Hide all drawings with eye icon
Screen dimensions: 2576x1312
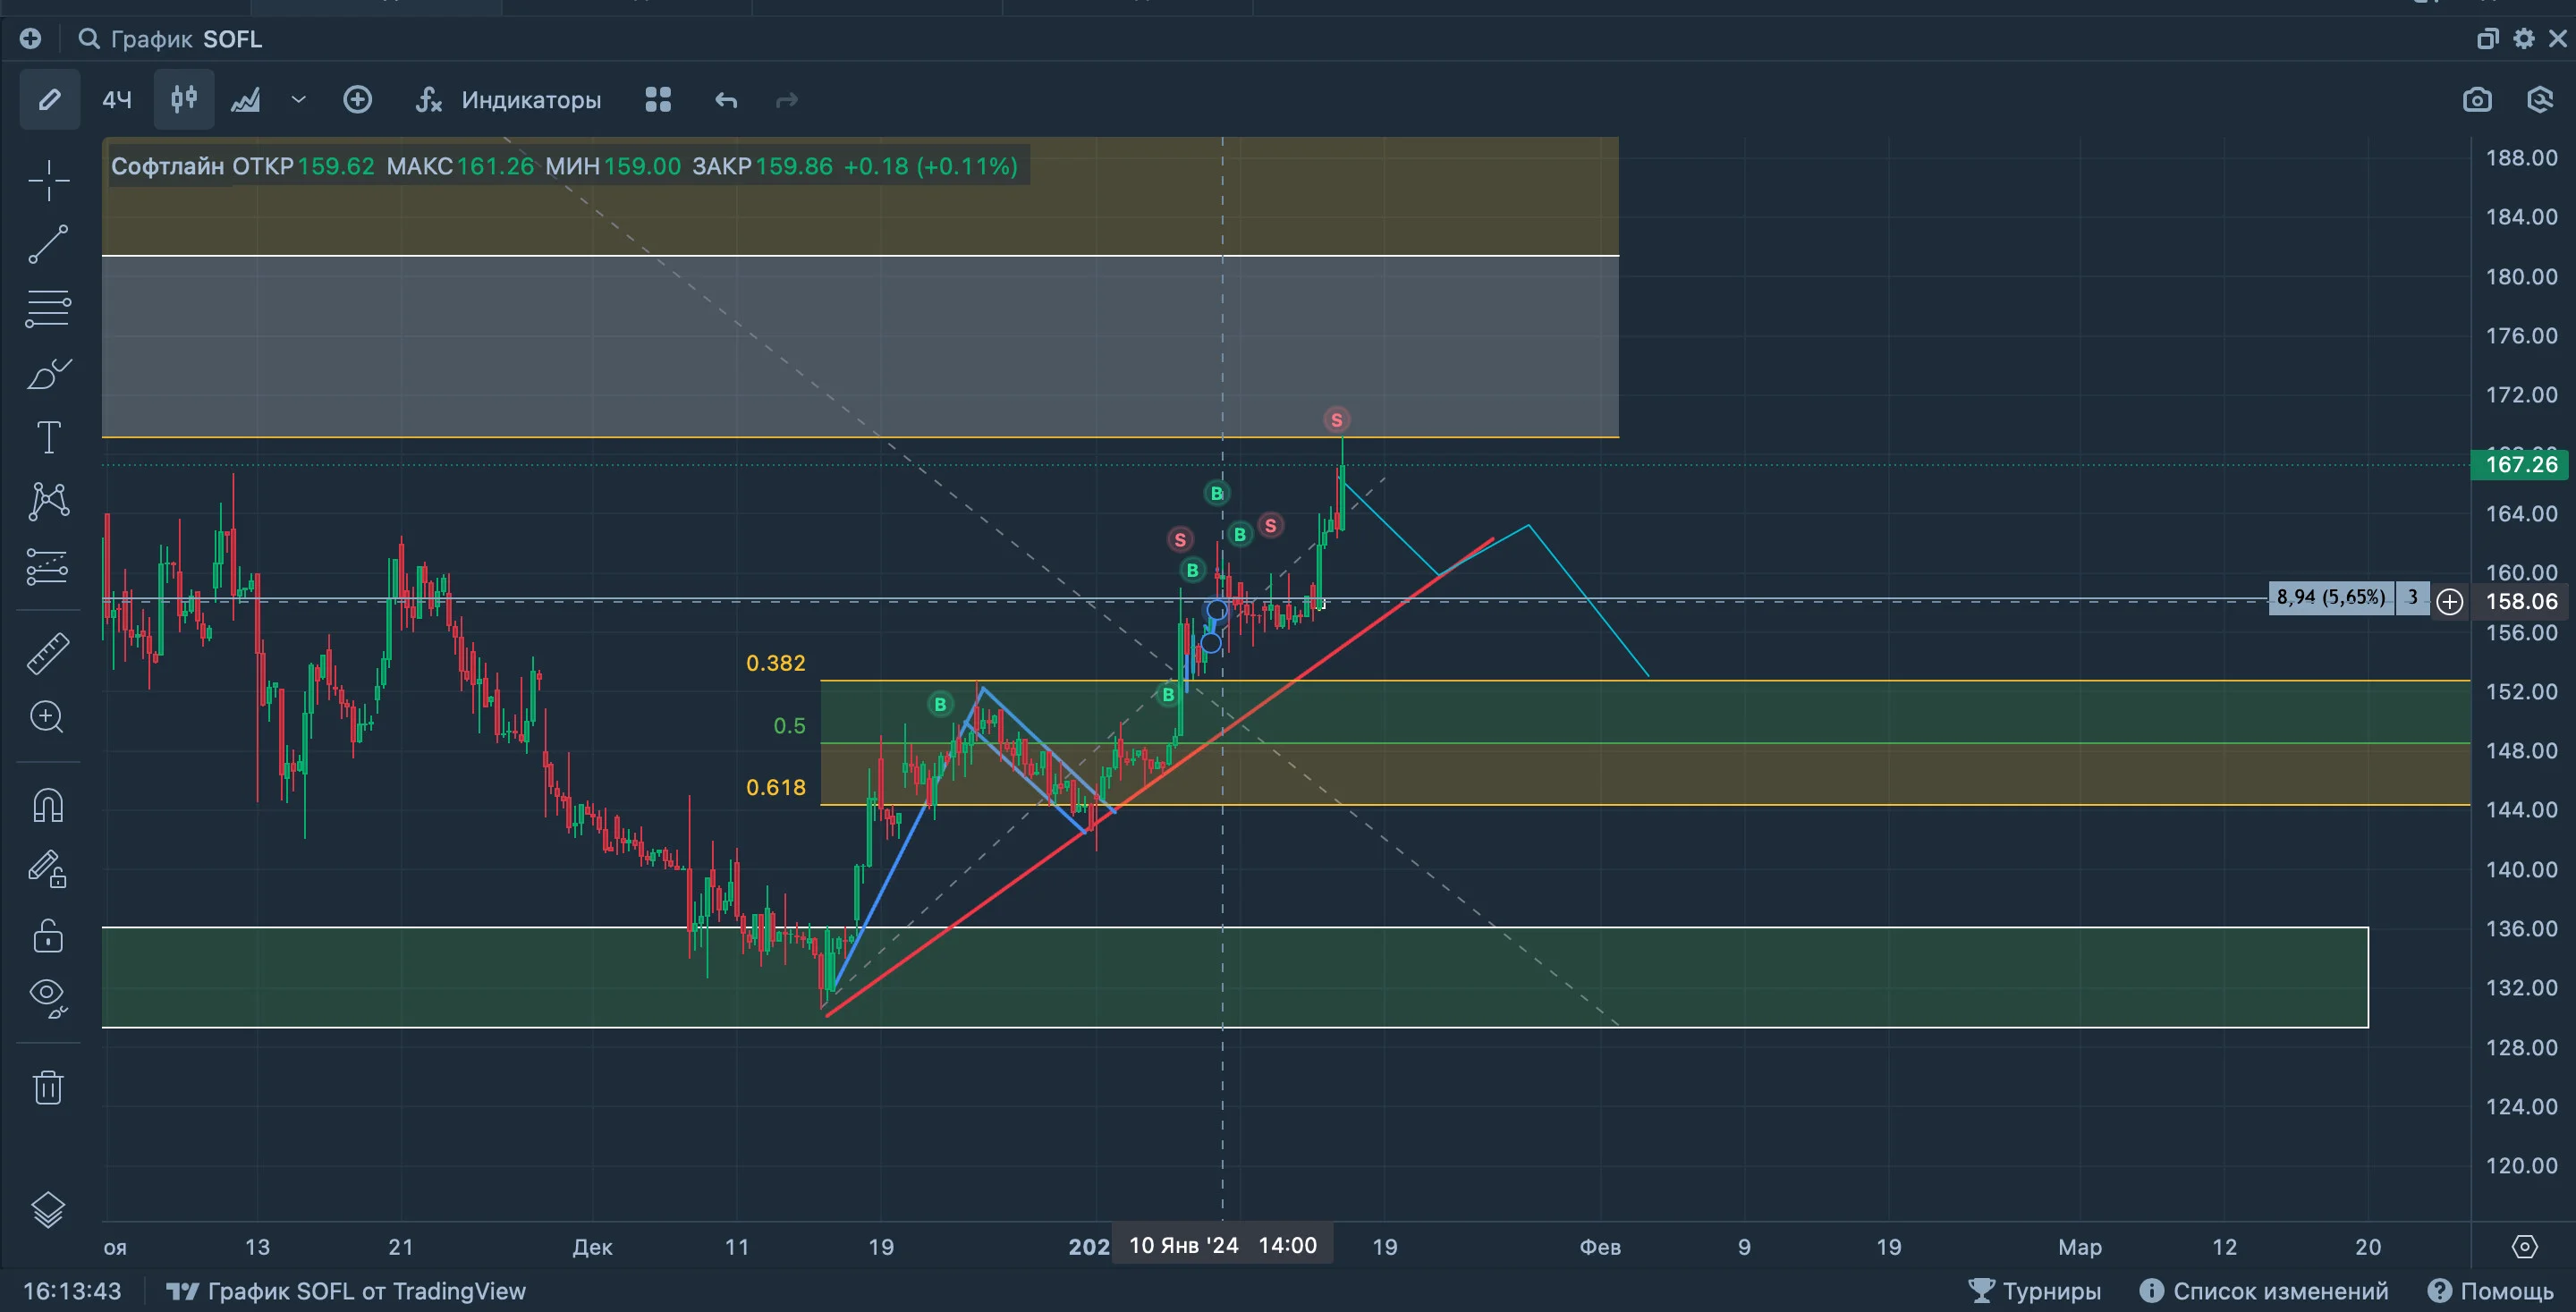pyautogui.click(x=48, y=997)
